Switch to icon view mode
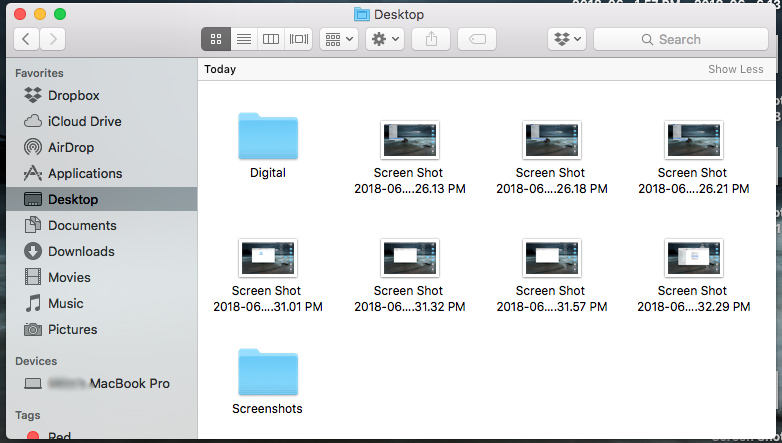This screenshot has height=443, width=782. [x=216, y=39]
